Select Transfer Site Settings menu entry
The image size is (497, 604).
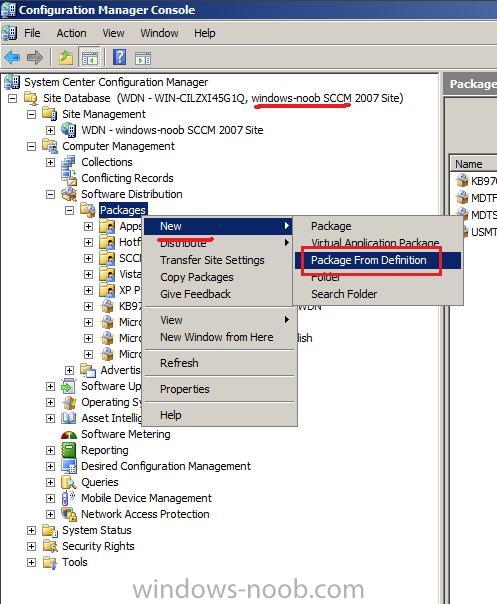click(212, 260)
